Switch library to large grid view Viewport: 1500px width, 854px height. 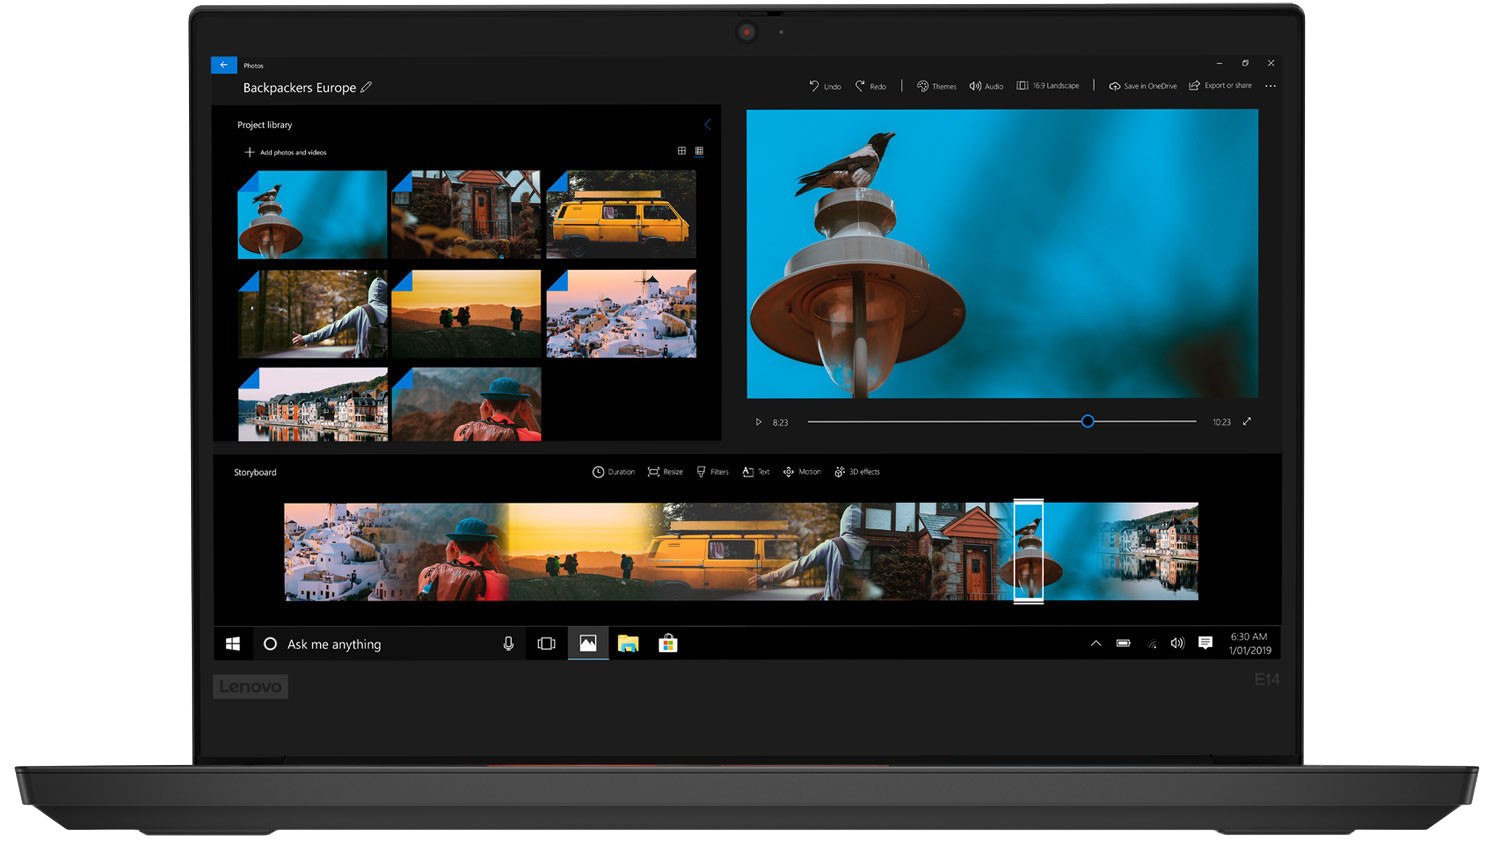coord(682,151)
